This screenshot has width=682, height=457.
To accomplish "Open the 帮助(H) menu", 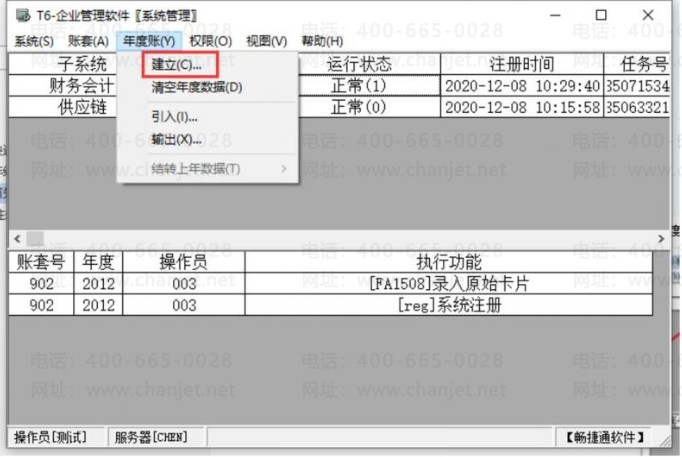I will click(322, 41).
